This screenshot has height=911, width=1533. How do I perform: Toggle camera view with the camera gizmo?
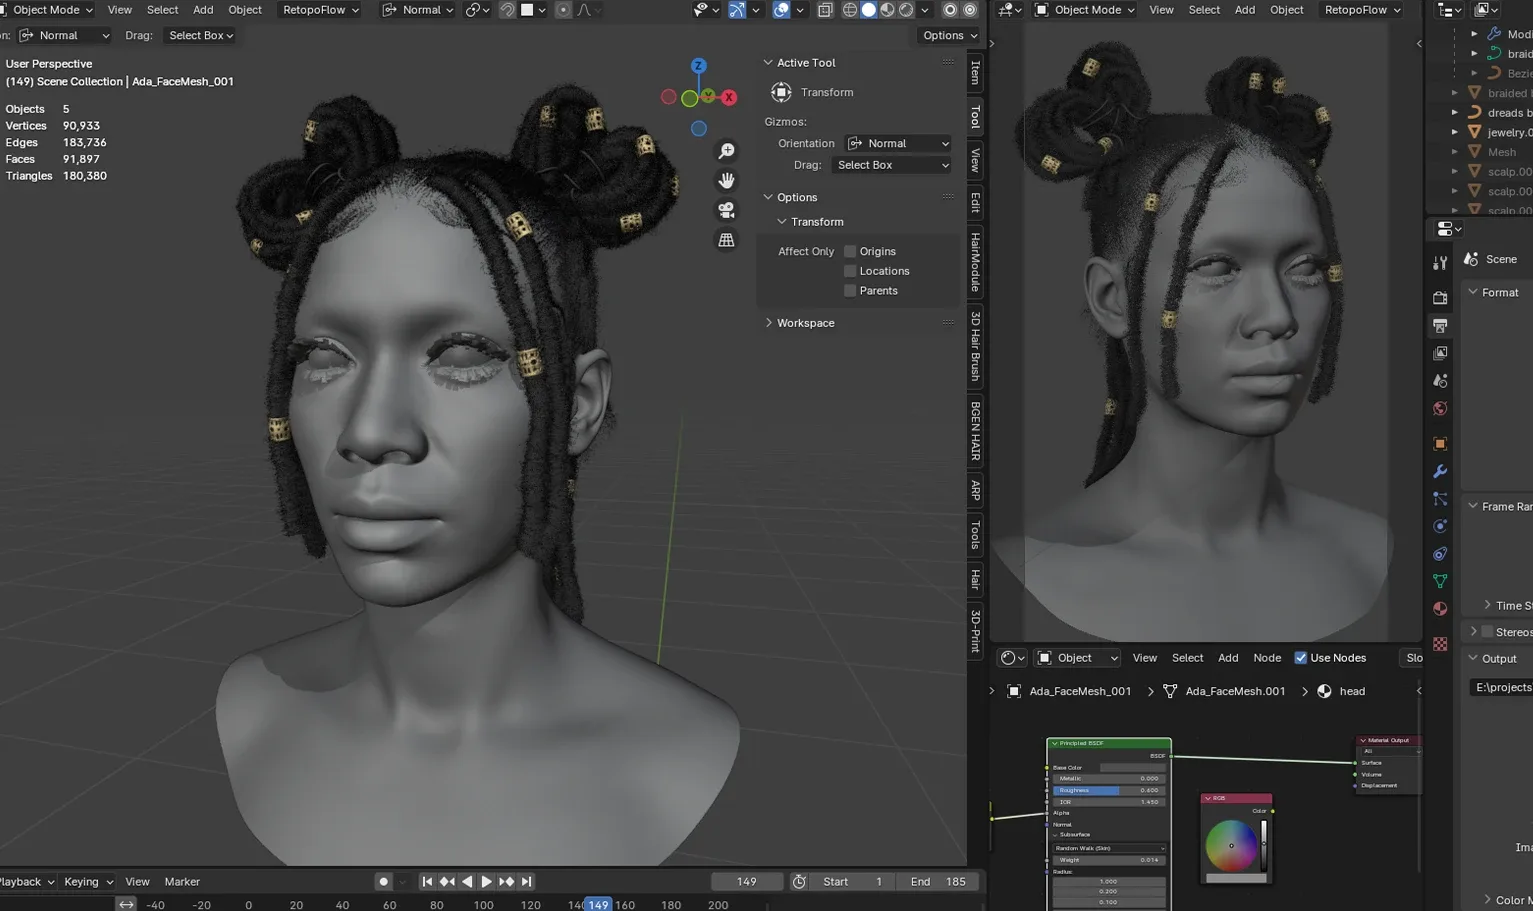click(726, 211)
